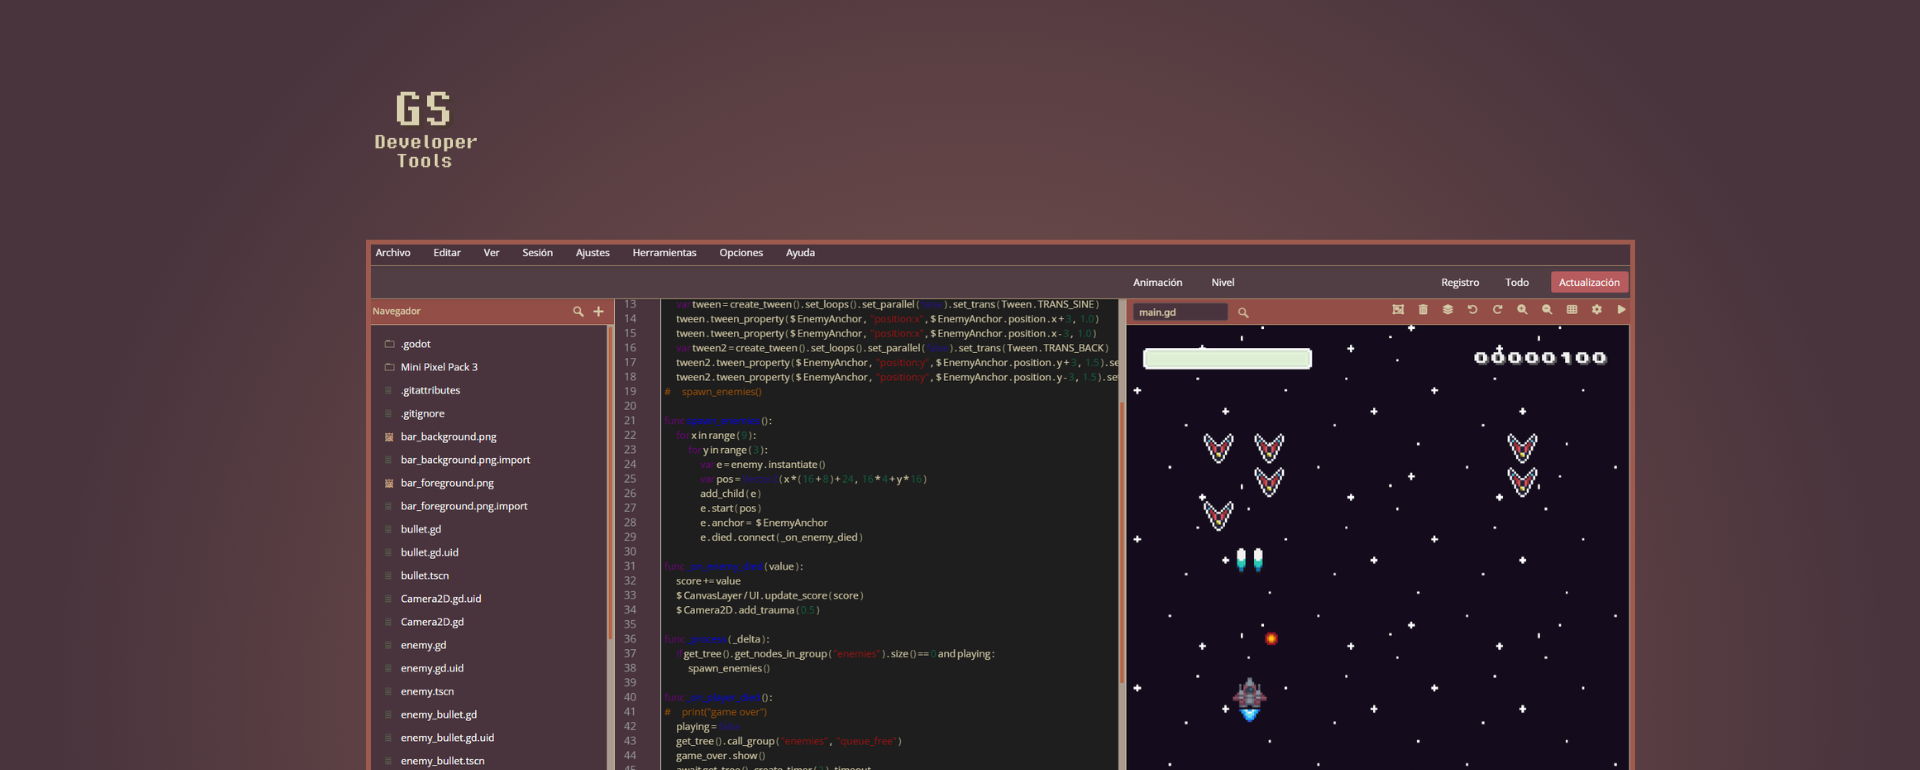
Task: Select the bullet.tscn file
Action: [x=424, y=575]
